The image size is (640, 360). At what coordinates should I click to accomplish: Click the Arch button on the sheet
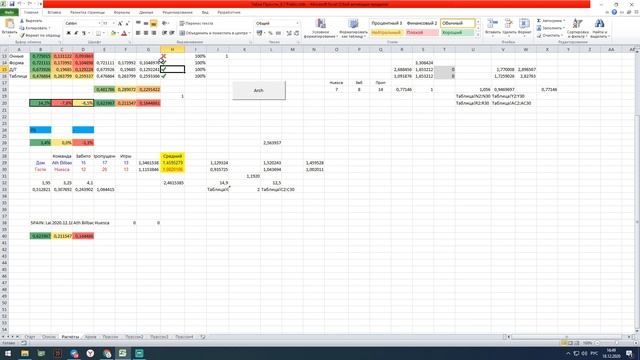259,90
